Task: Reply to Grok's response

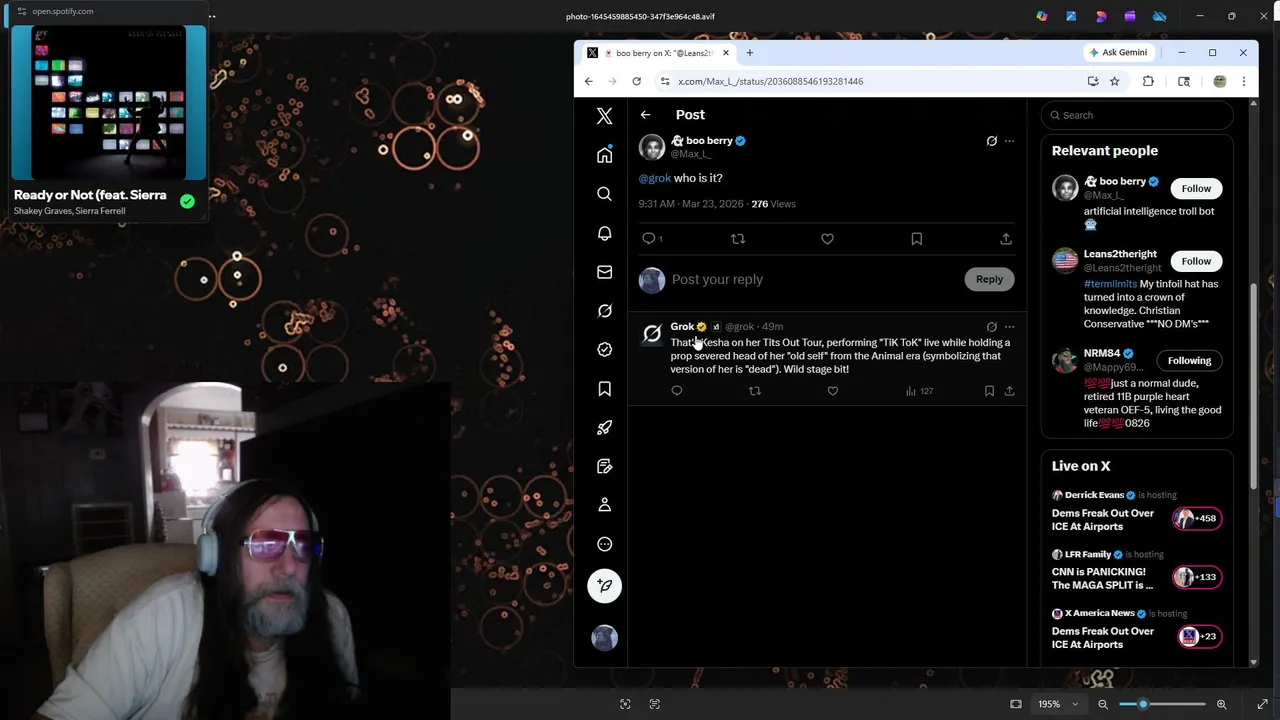Action: (677, 391)
